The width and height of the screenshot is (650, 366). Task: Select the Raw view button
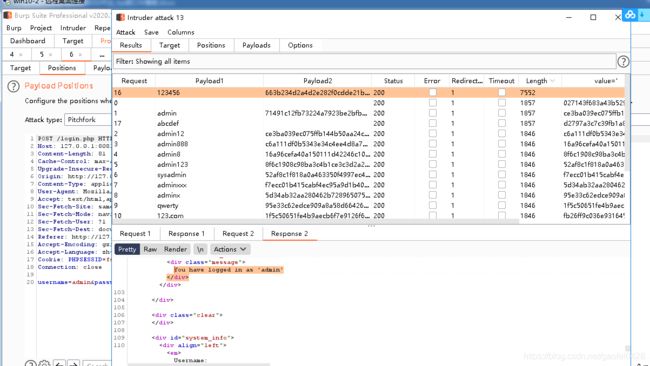point(150,249)
